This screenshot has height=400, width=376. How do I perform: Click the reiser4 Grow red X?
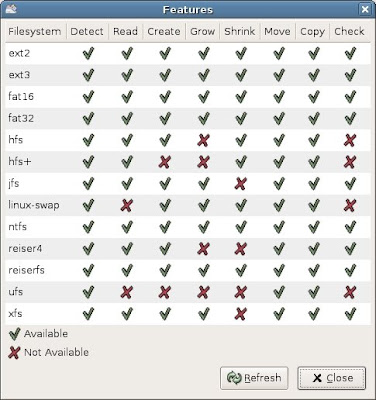[x=203, y=249]
